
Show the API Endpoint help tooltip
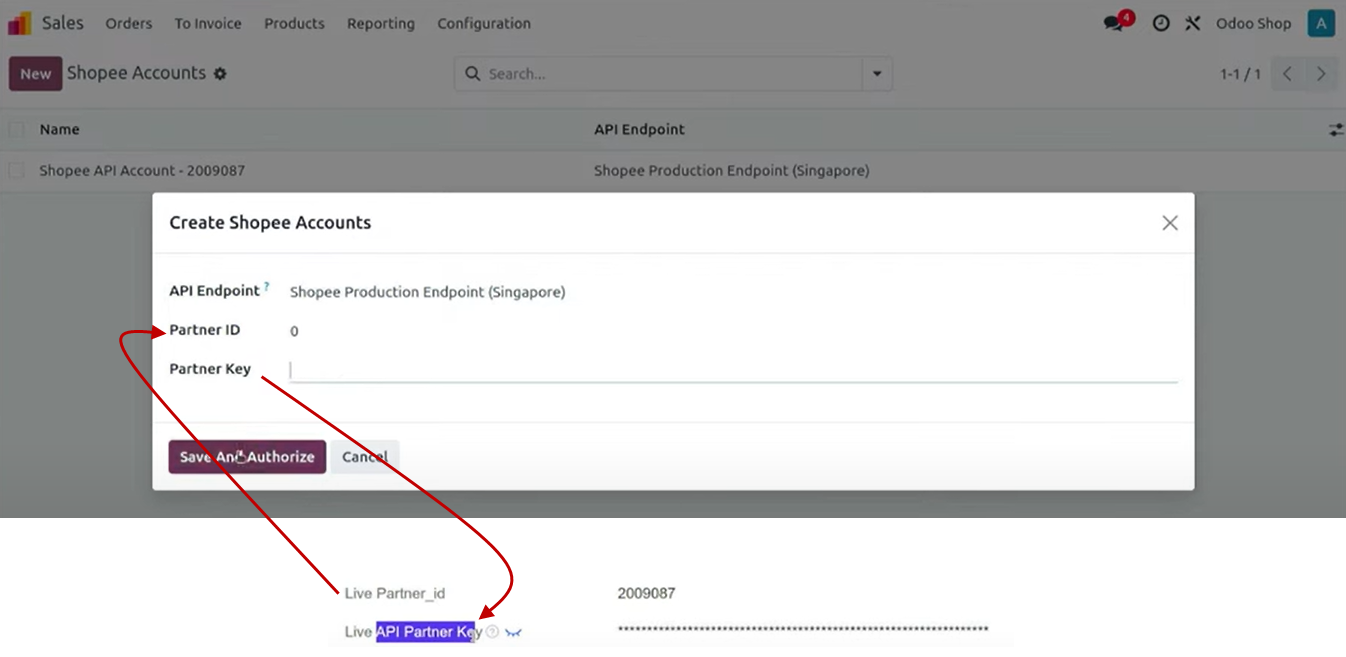(267, 287)
